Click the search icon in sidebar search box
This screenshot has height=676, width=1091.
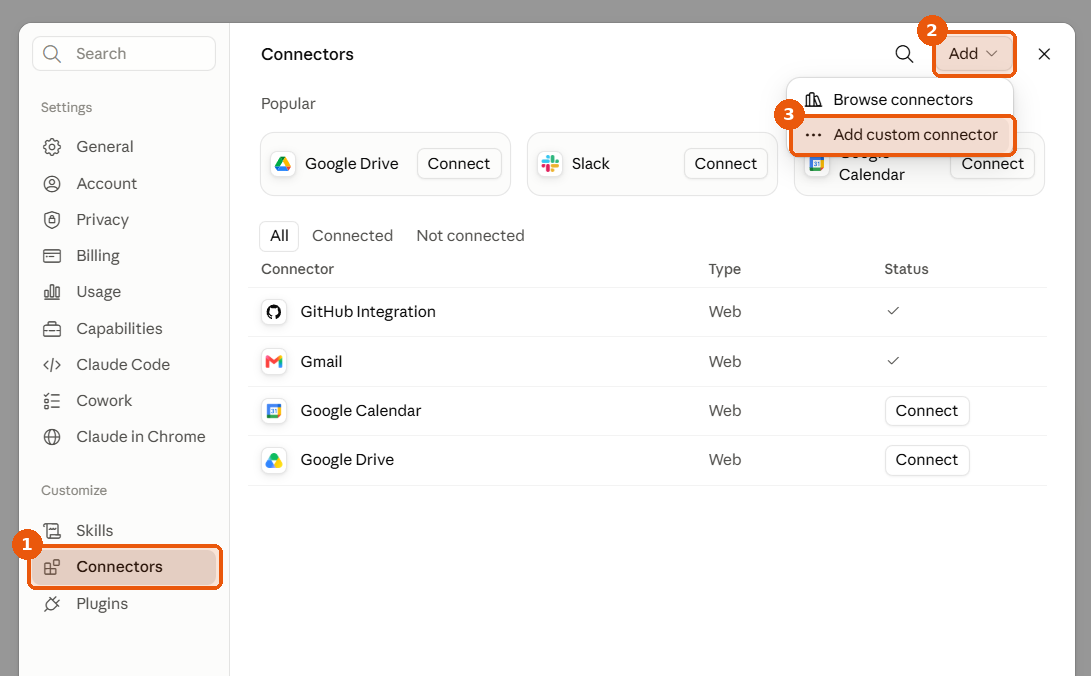52,54
